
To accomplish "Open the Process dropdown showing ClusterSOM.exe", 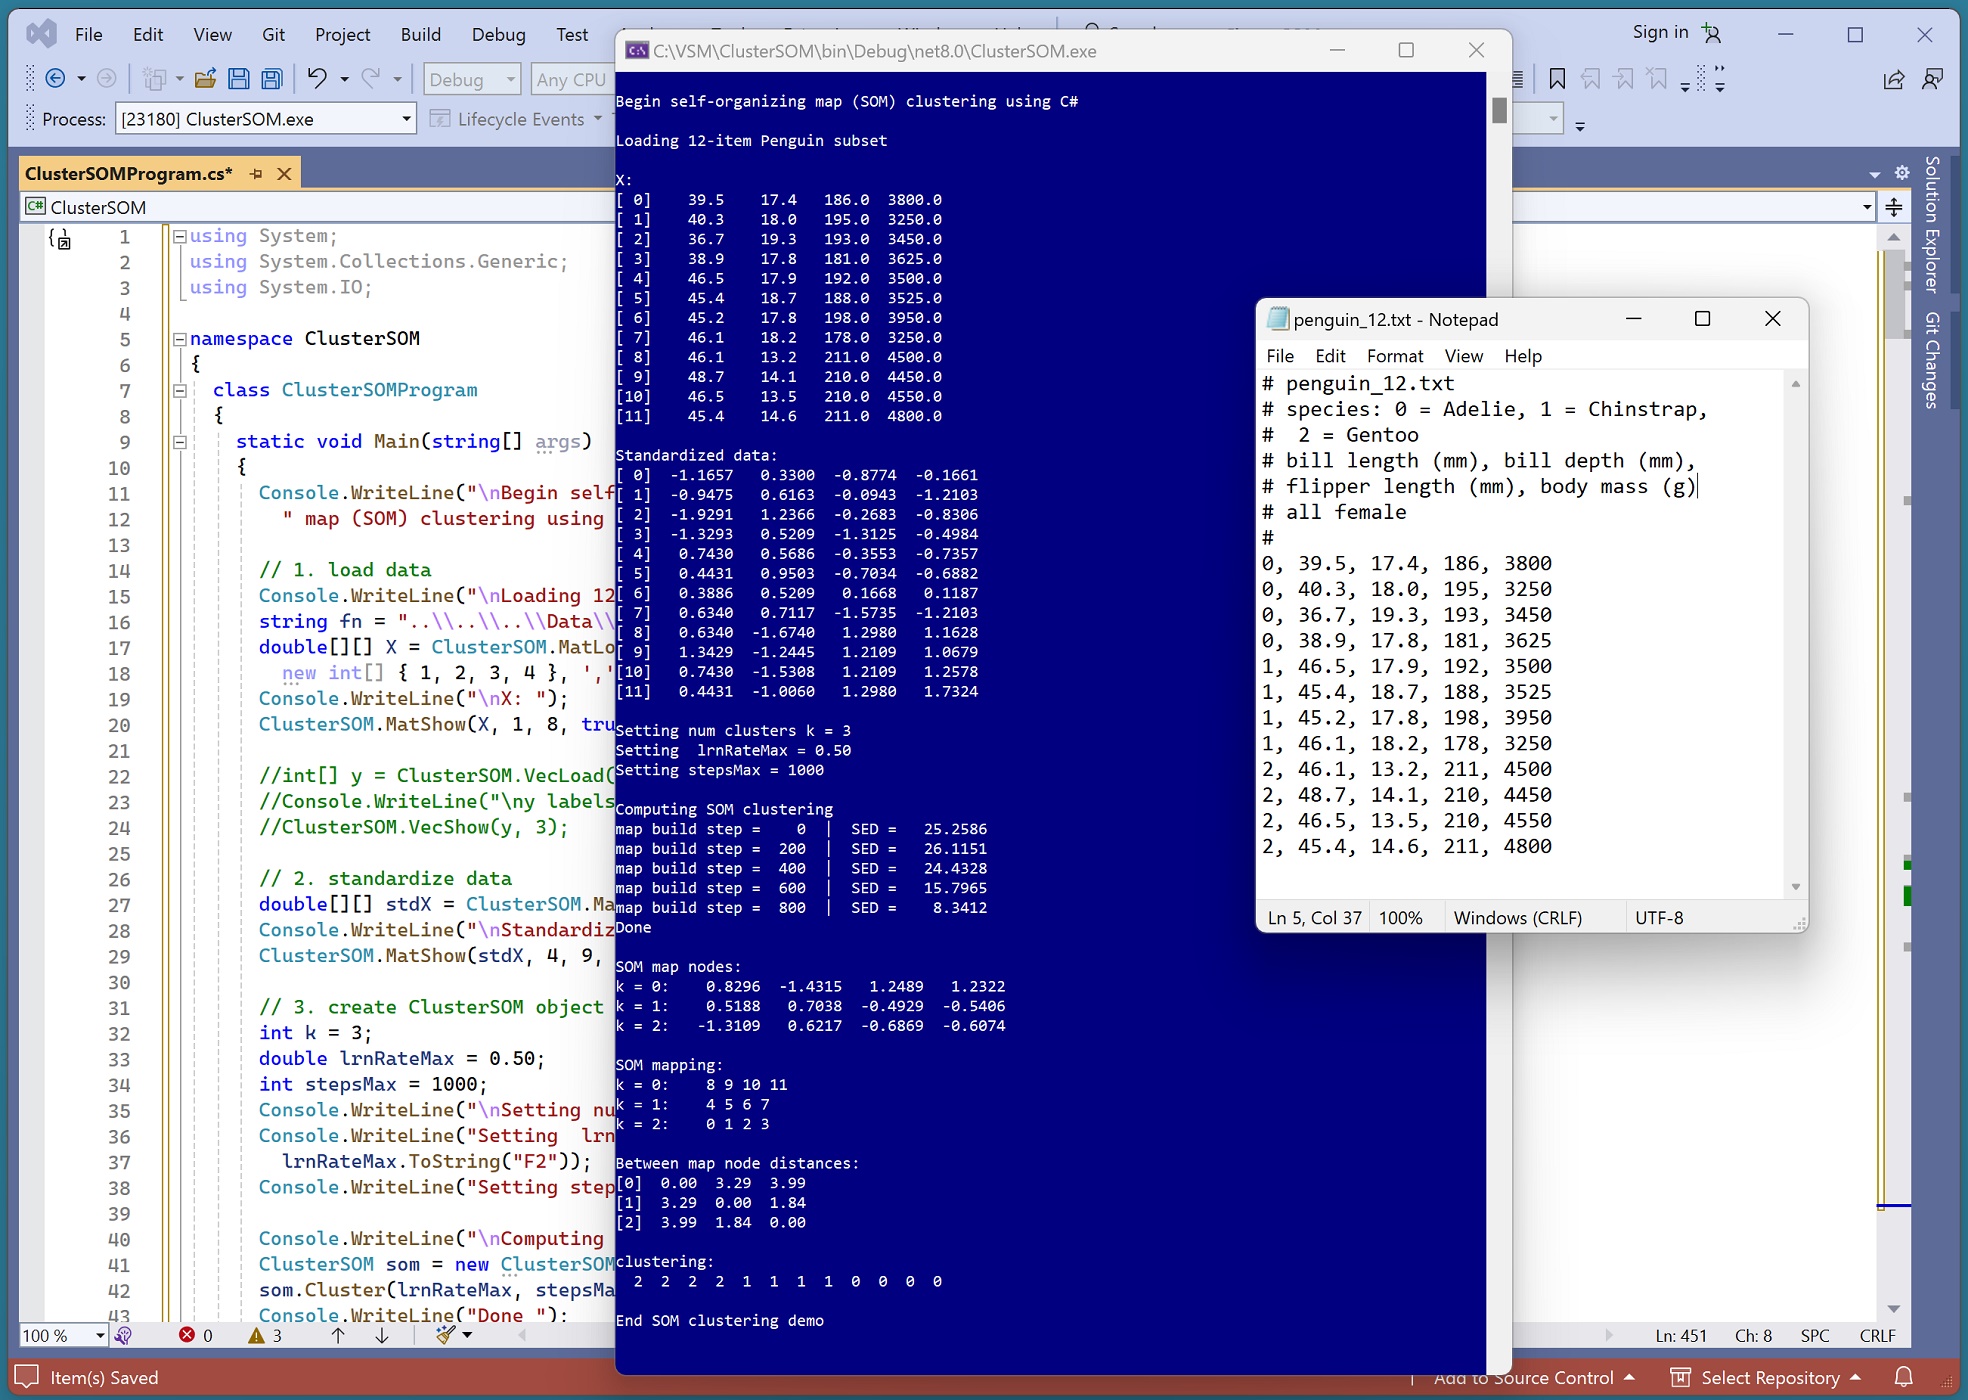I will click(406, 119).
